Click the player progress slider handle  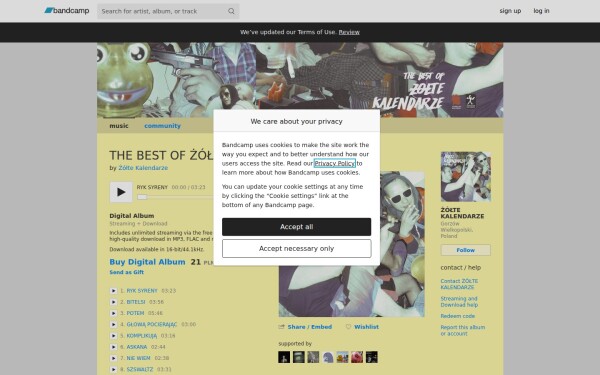tap(142, 197)
